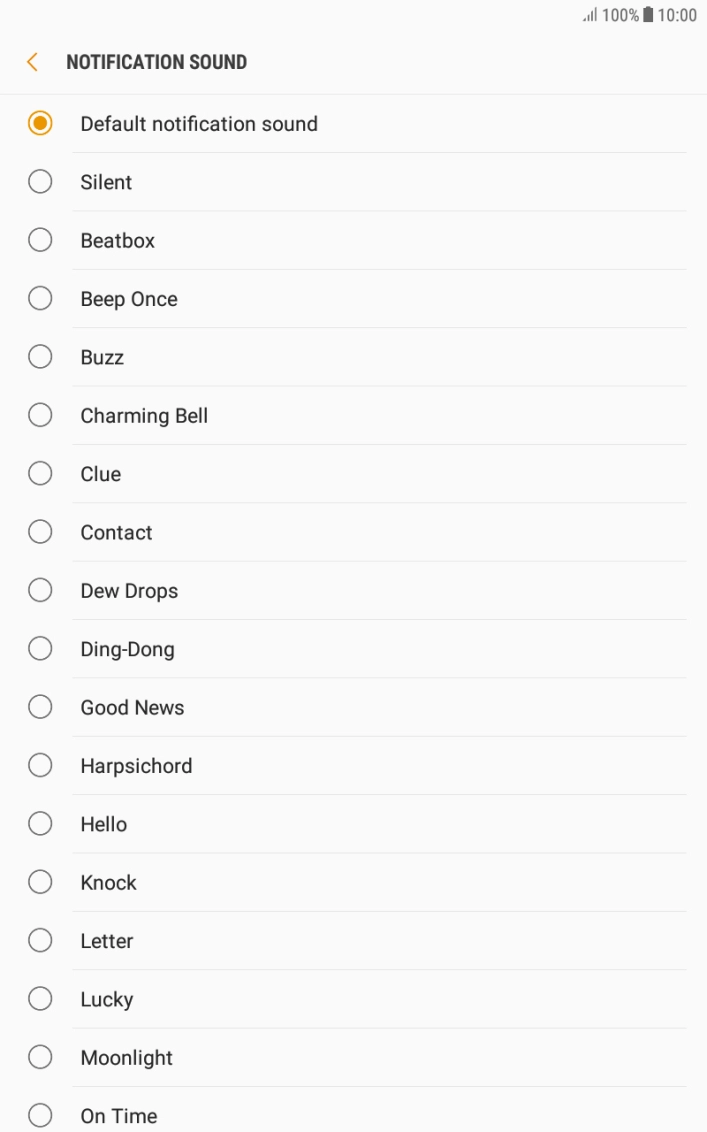
Task: Select the Clue sound option
Action: [x=100, y=473]
